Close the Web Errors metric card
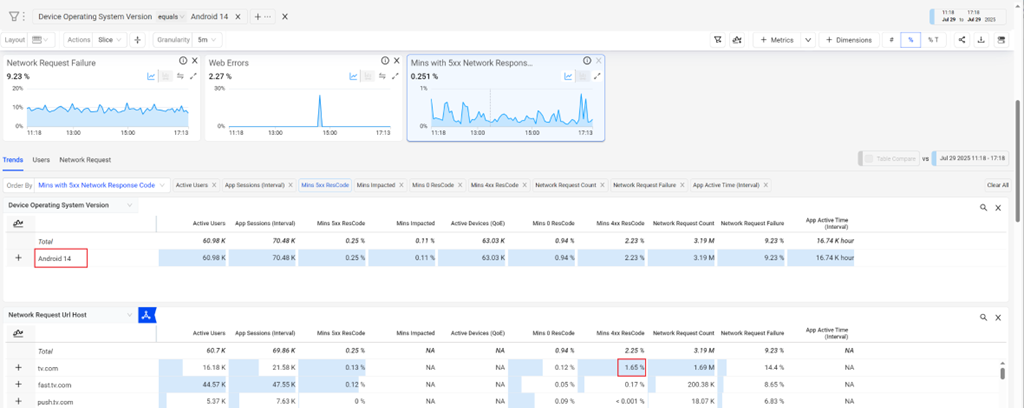Viewport: 1024px width, 408px height. pos(396,61)
